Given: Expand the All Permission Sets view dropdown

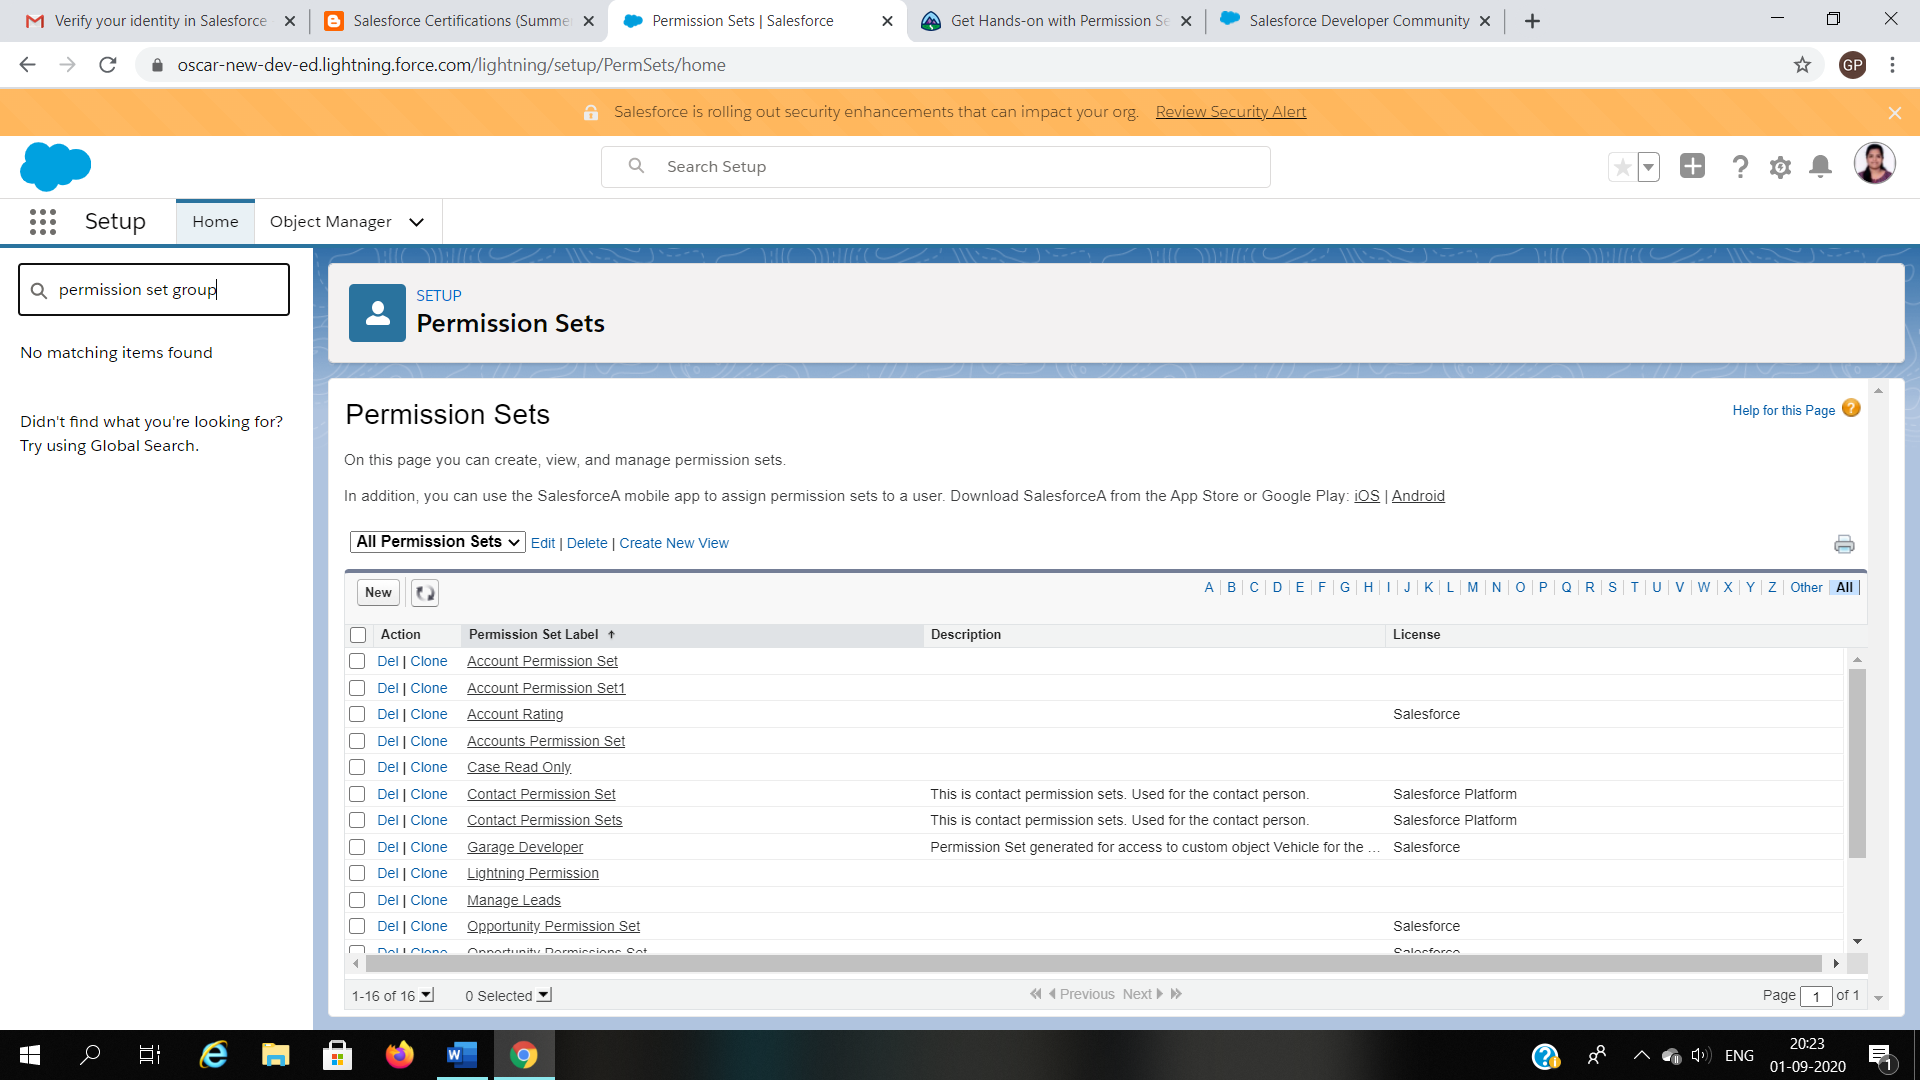Looking at the screenshot, I should (437, 542).
